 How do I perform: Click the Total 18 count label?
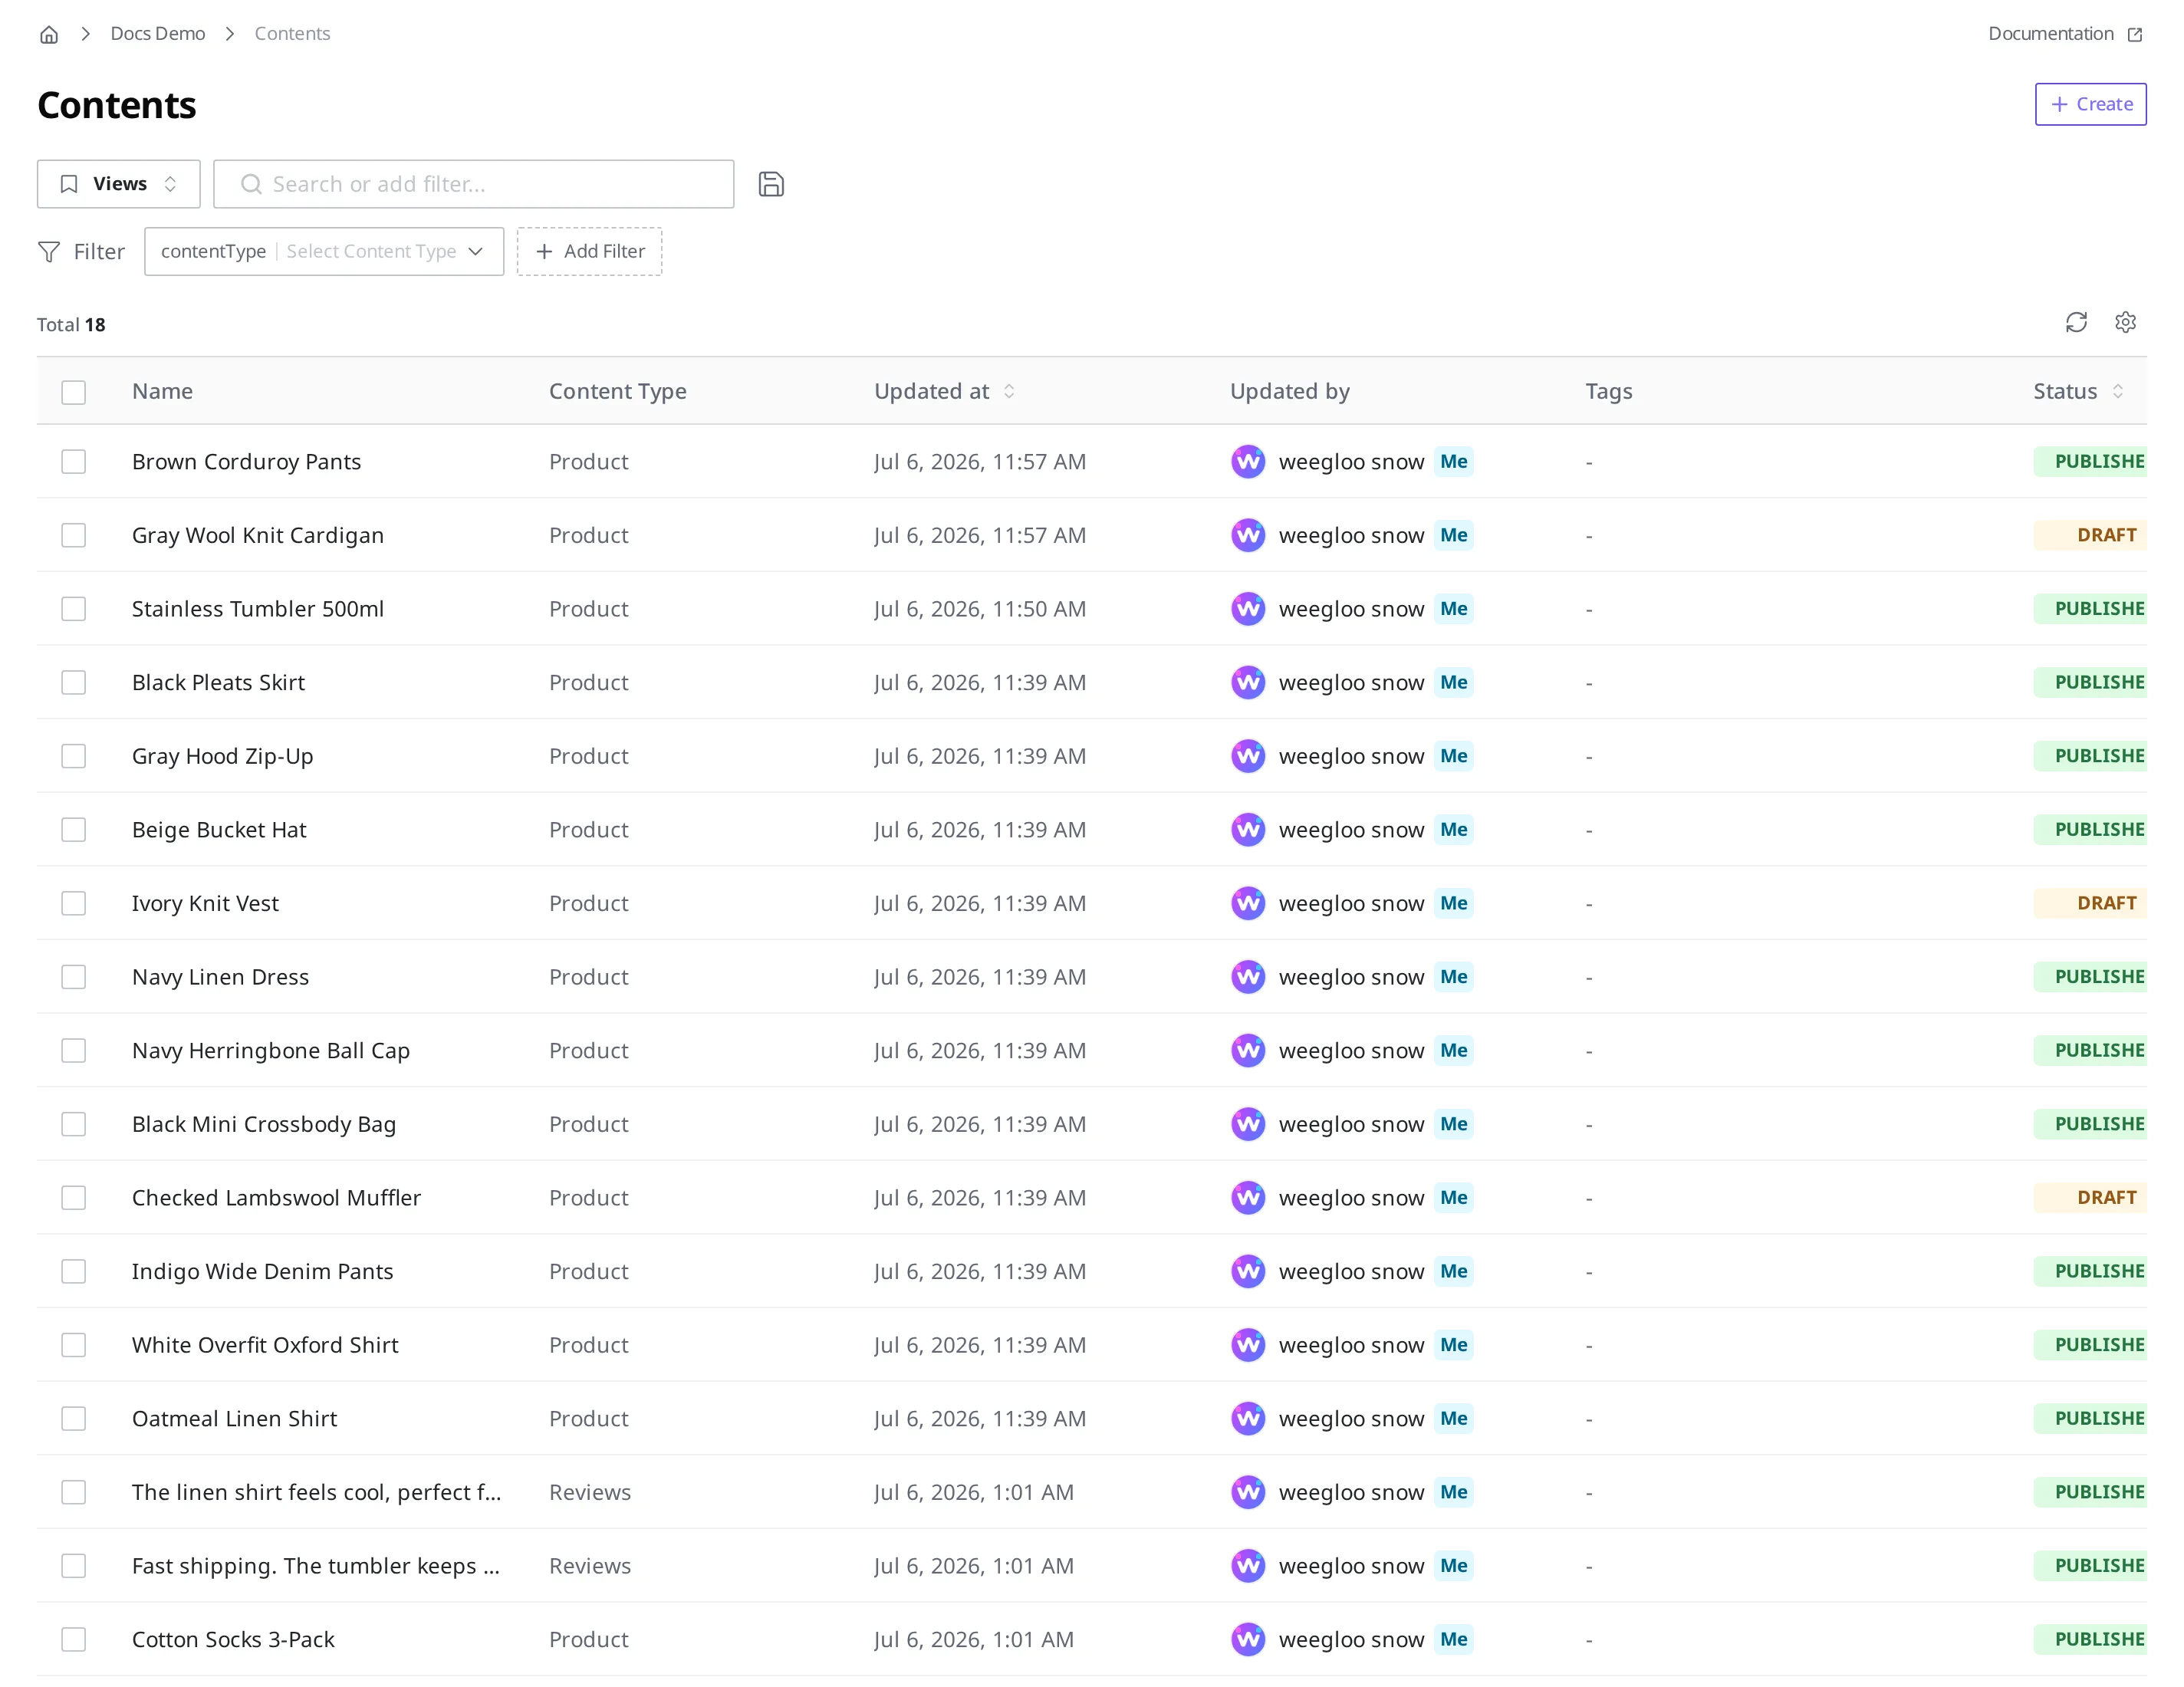point(71,325)
